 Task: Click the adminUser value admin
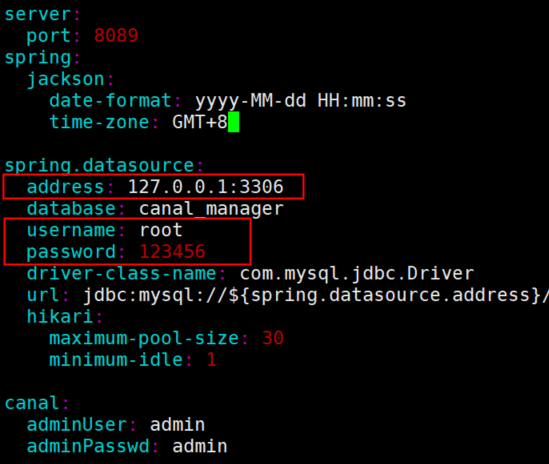178,425
